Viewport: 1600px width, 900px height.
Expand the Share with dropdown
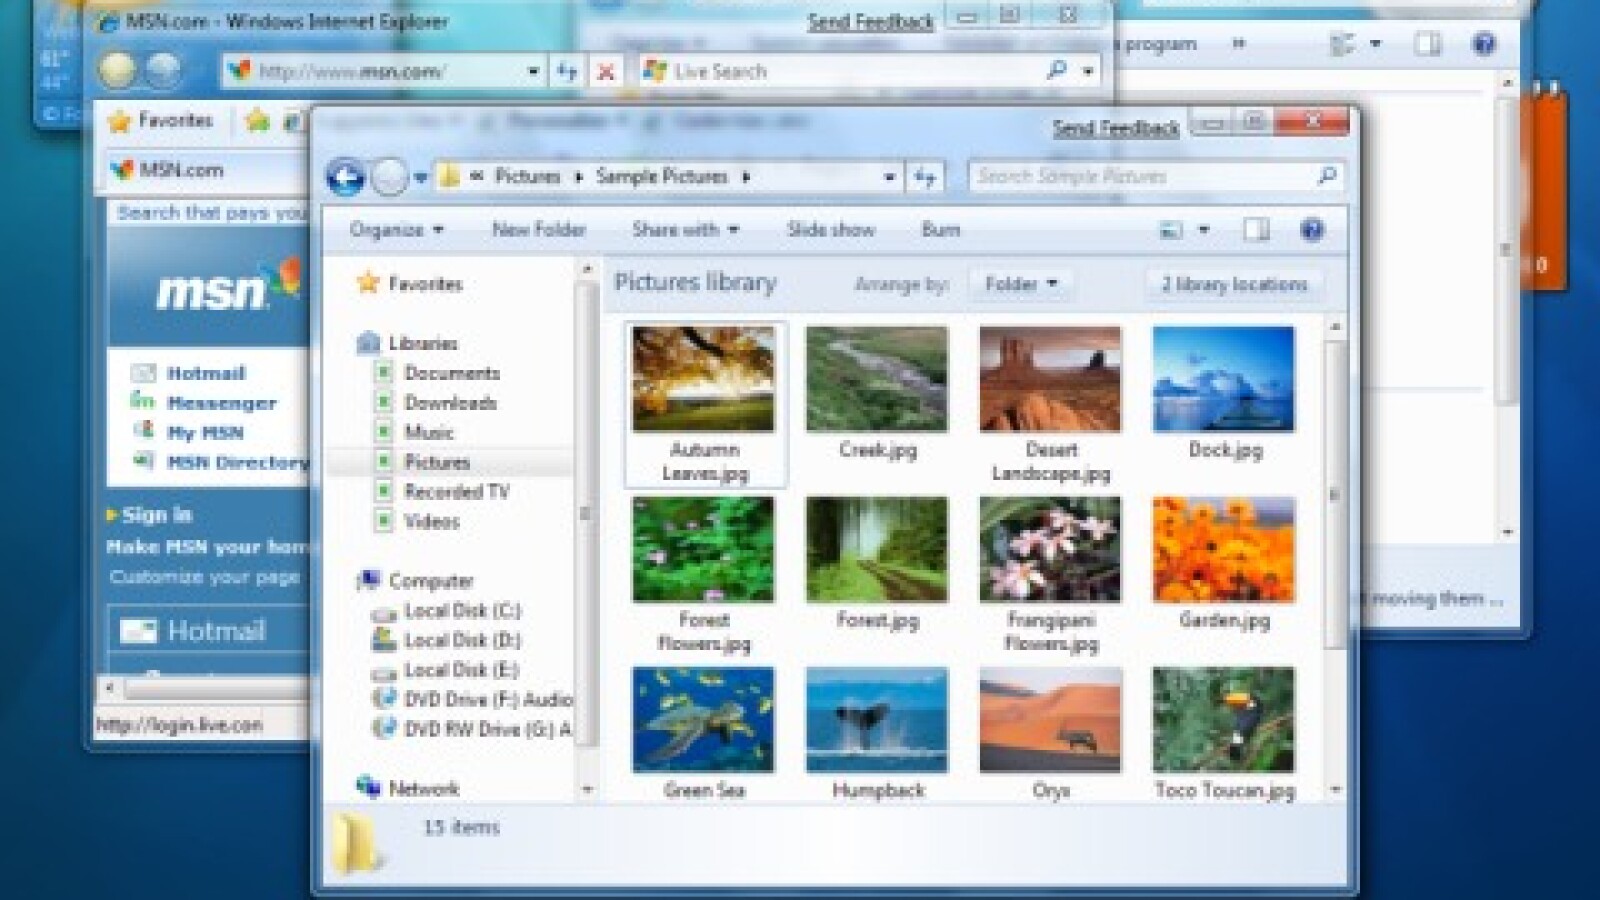click(685, 230)
